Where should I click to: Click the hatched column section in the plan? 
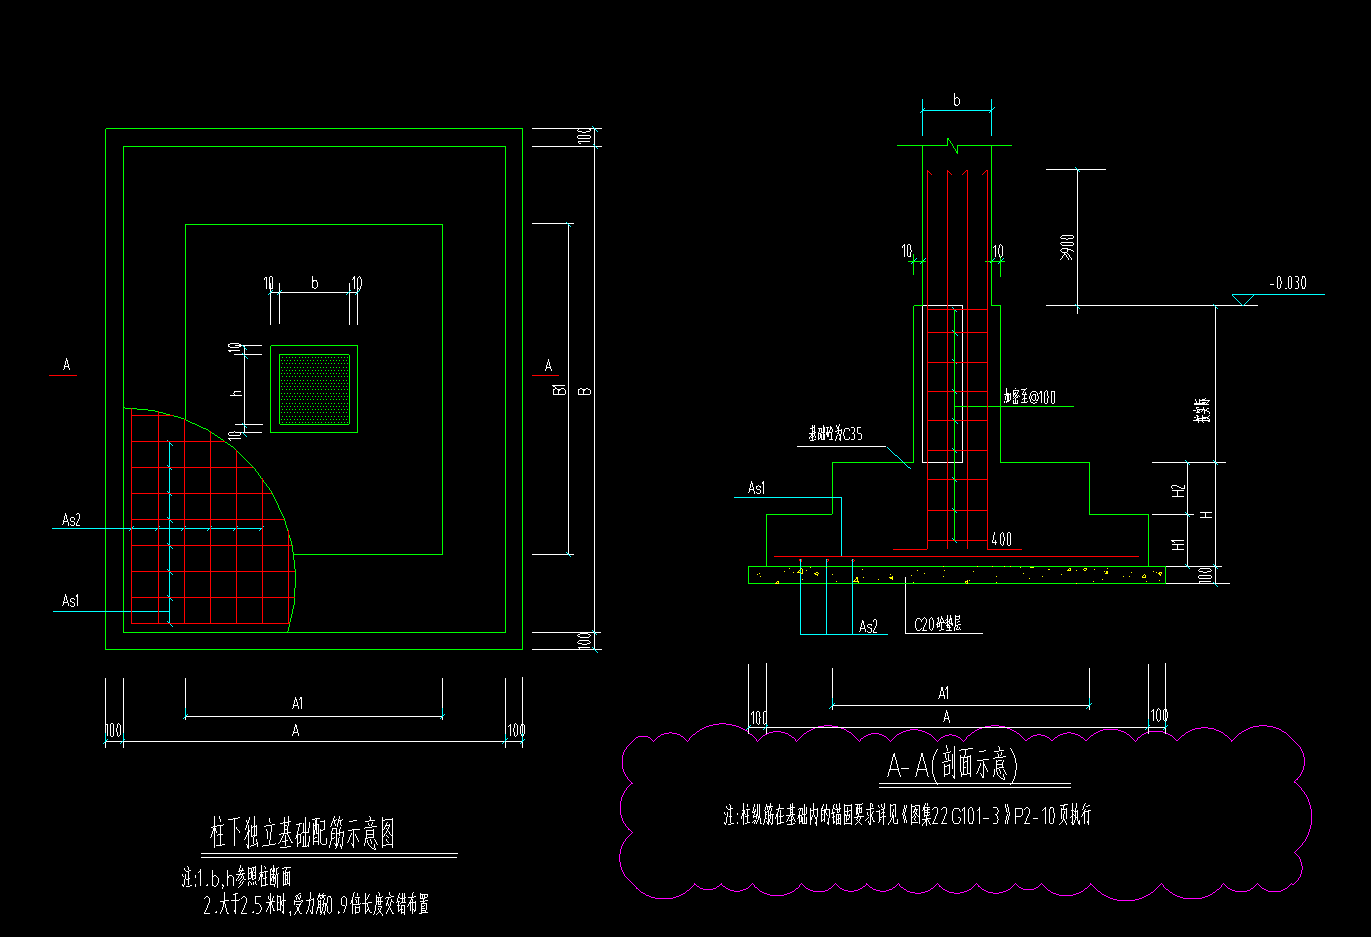[314, 389]
